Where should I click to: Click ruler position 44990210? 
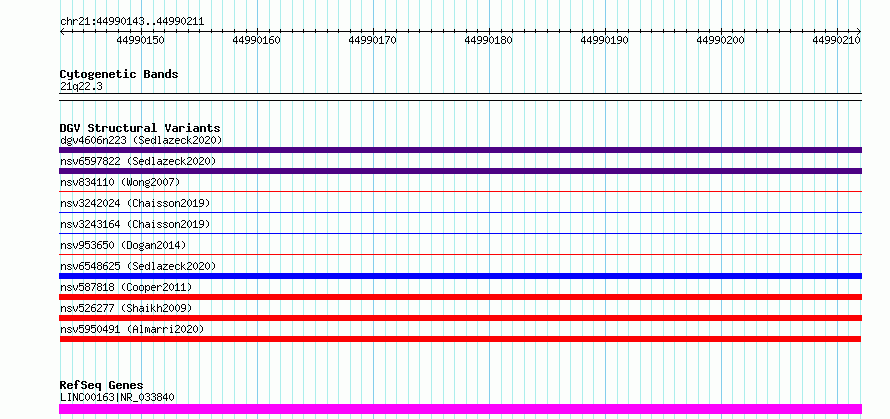click(837, 40)
